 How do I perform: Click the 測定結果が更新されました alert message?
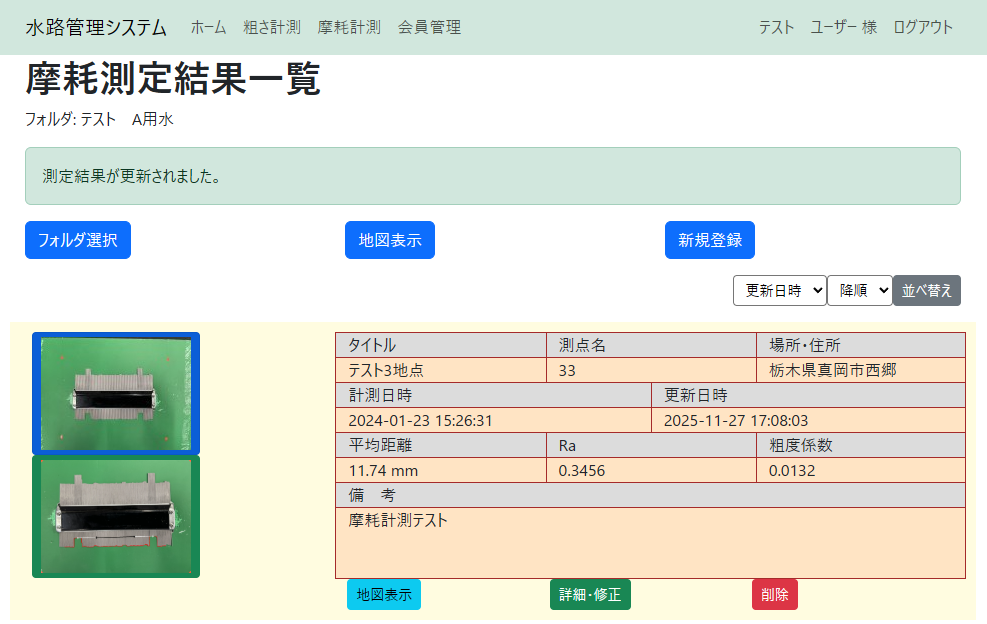point(492,176)
